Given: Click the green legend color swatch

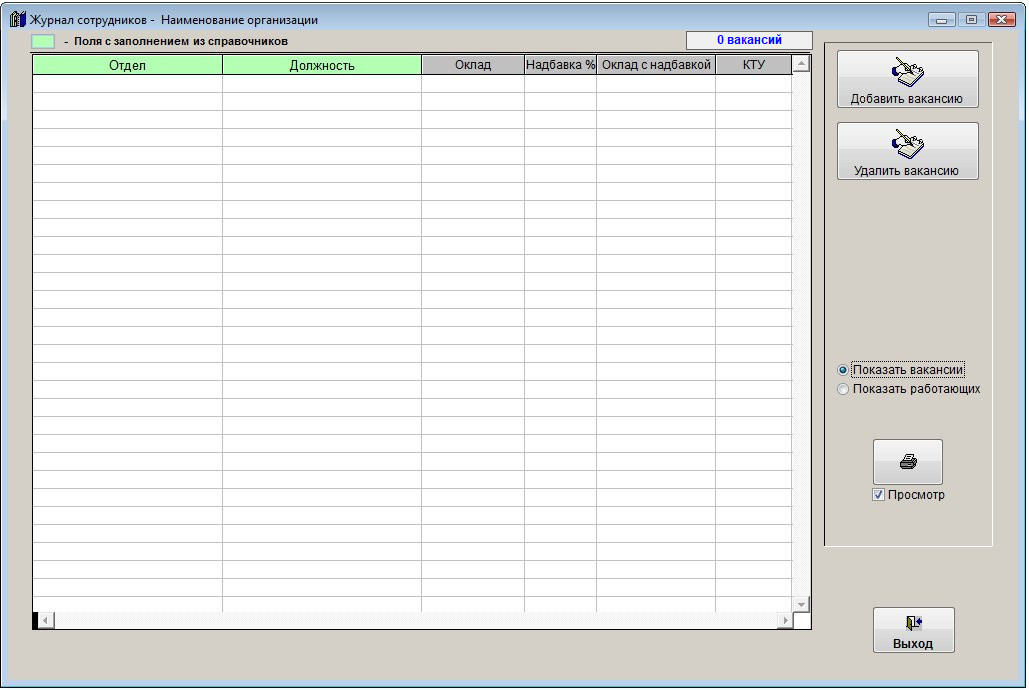Looking at the screenshot, I should pos(43,41).
